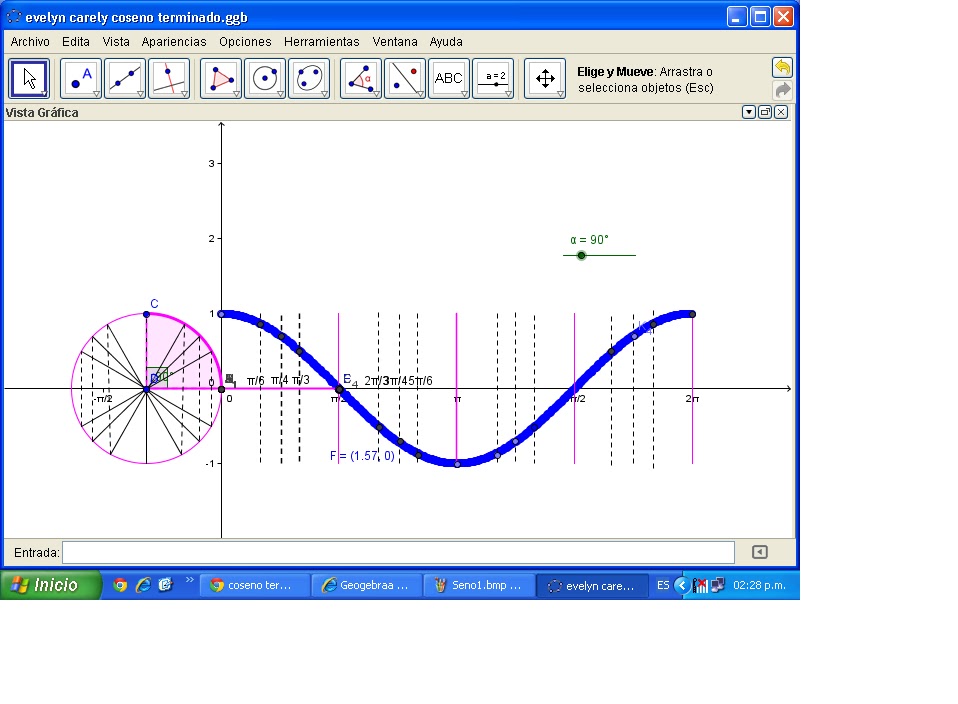Switch to the 'Seno1.bmp ...' taskbar window
958x704 pixels.
pyautogui.click(x=480, y=585)
